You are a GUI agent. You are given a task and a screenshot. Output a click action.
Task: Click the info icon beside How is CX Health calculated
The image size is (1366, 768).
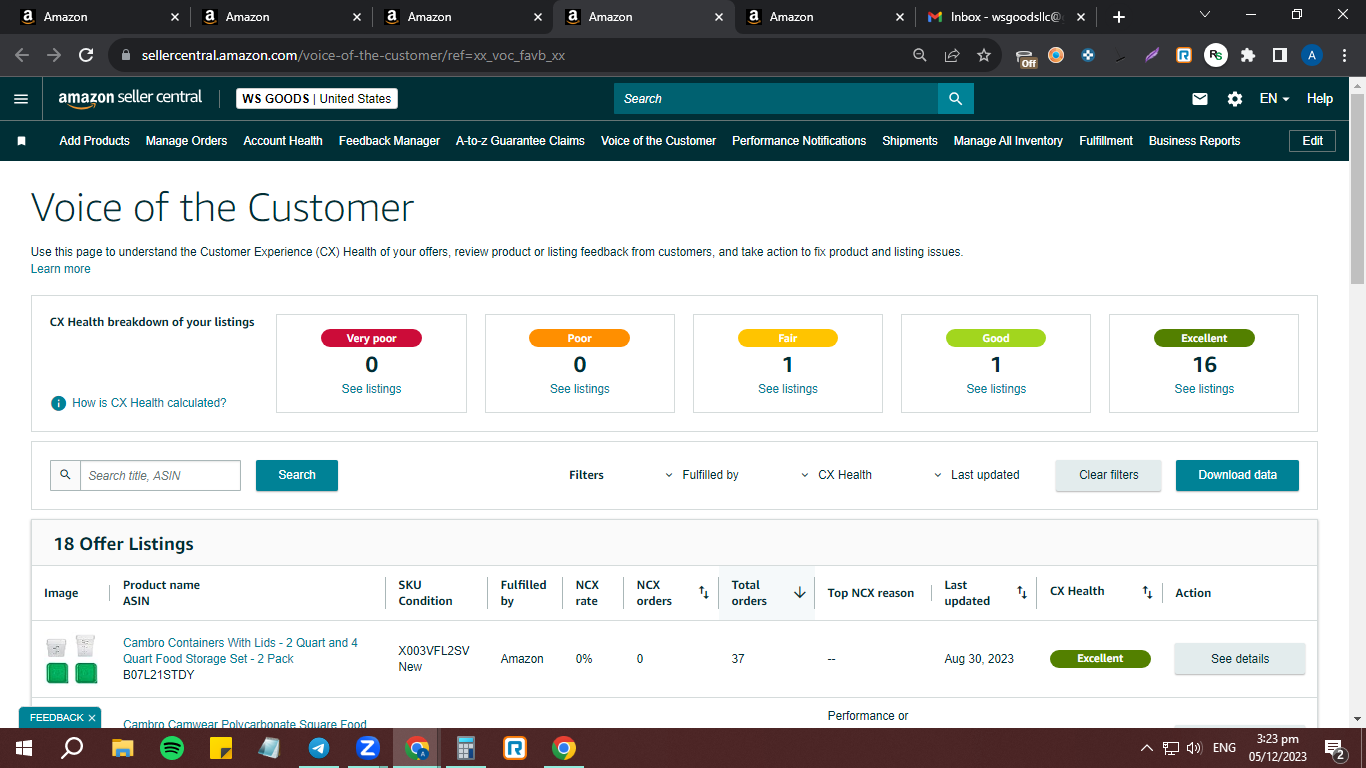[58, 403]
